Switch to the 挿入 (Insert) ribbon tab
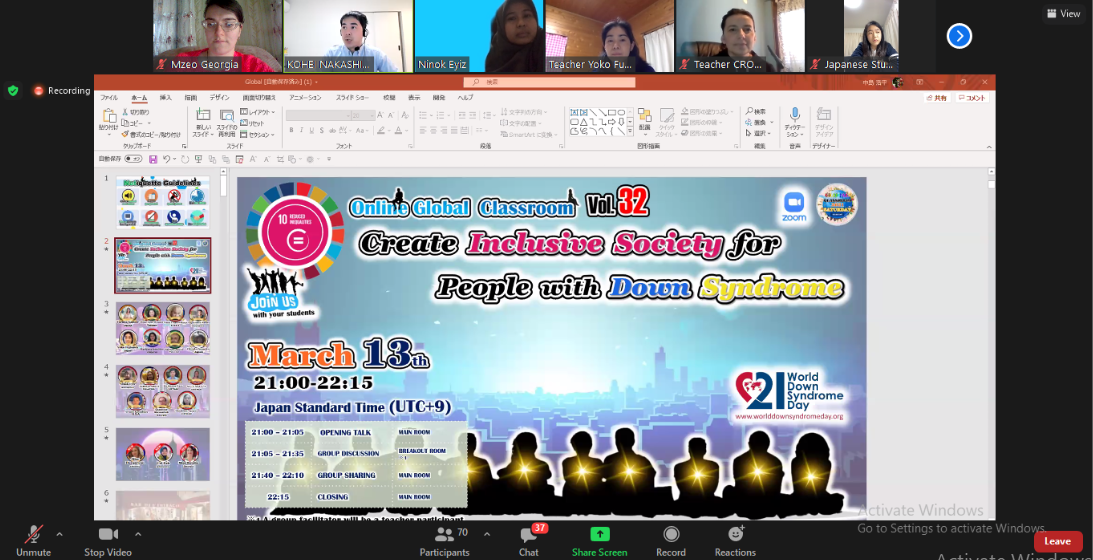Screen dimensions: 1093x560 [166, 98]
